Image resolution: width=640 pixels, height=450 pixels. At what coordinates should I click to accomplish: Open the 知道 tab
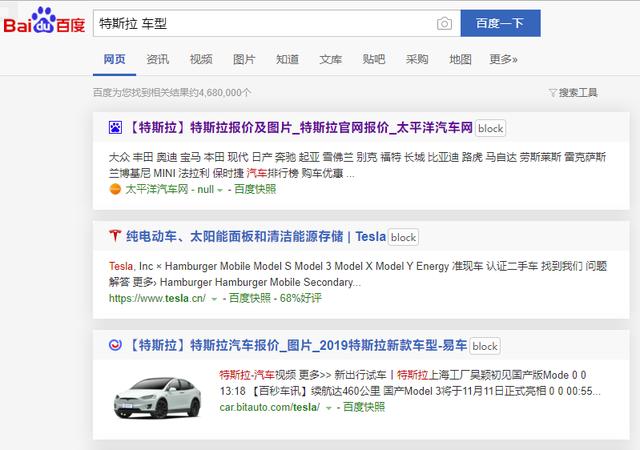click(287, 60)
